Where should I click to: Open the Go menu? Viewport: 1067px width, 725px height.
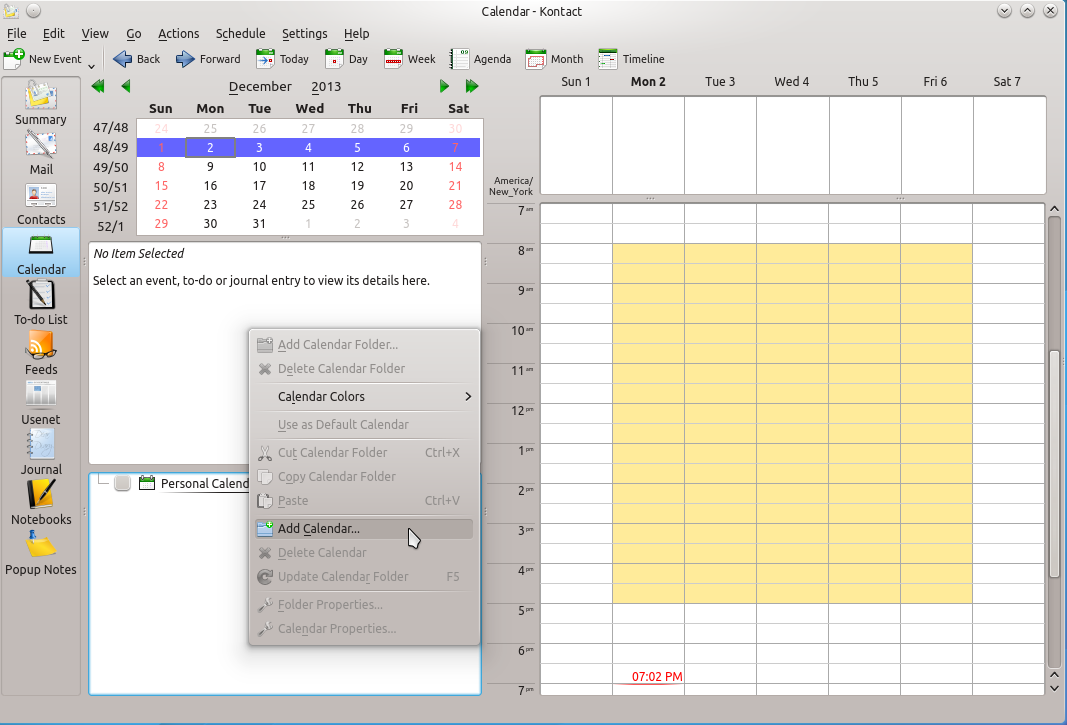tap(133, 33)
